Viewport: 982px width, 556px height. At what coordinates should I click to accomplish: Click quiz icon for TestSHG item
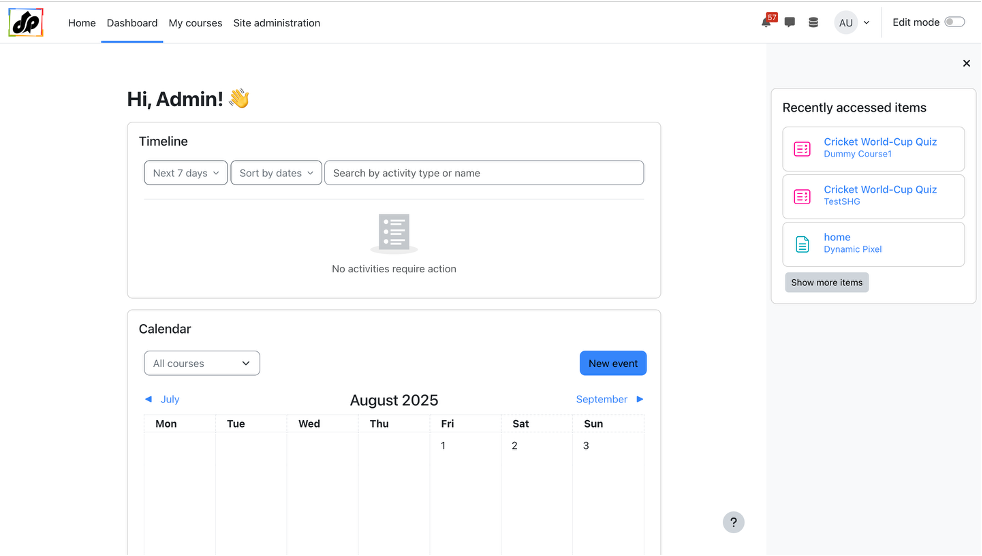pyautogui.click(x=802, y=197)
